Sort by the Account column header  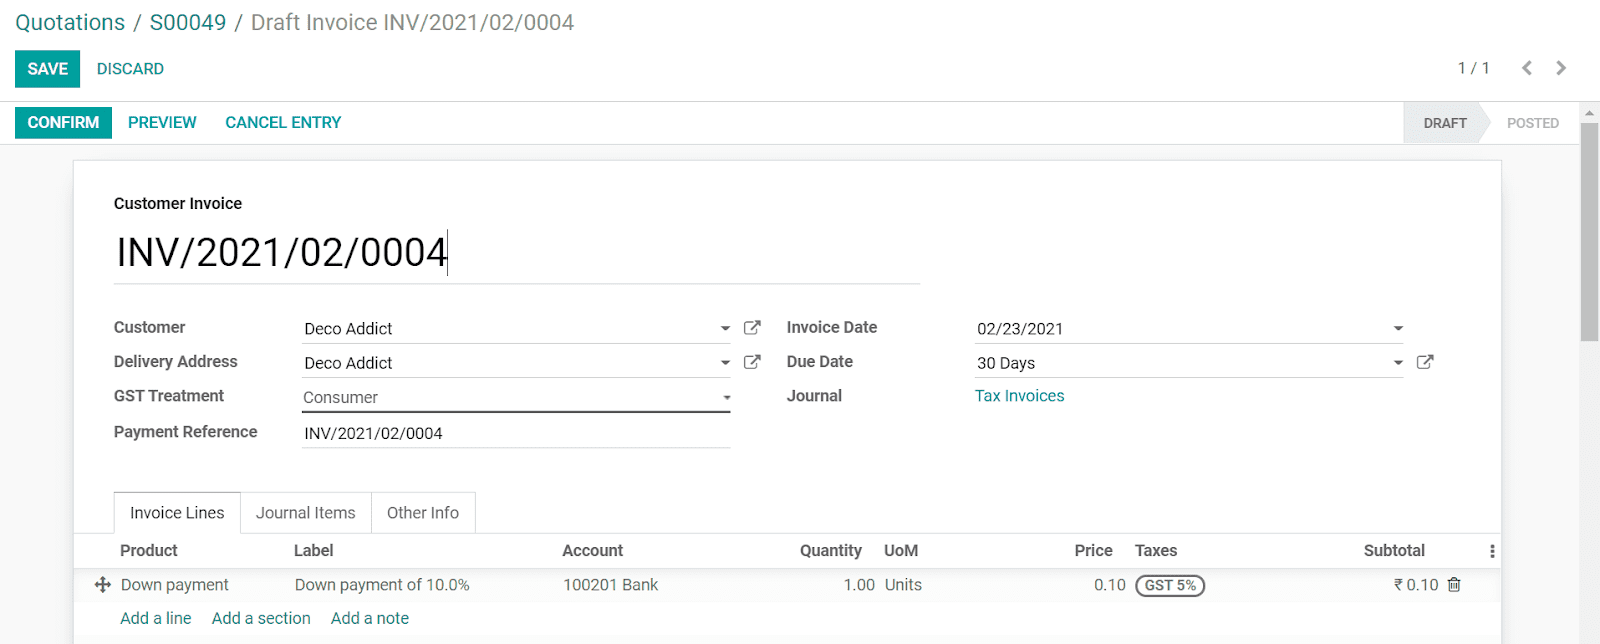[592, 551]
